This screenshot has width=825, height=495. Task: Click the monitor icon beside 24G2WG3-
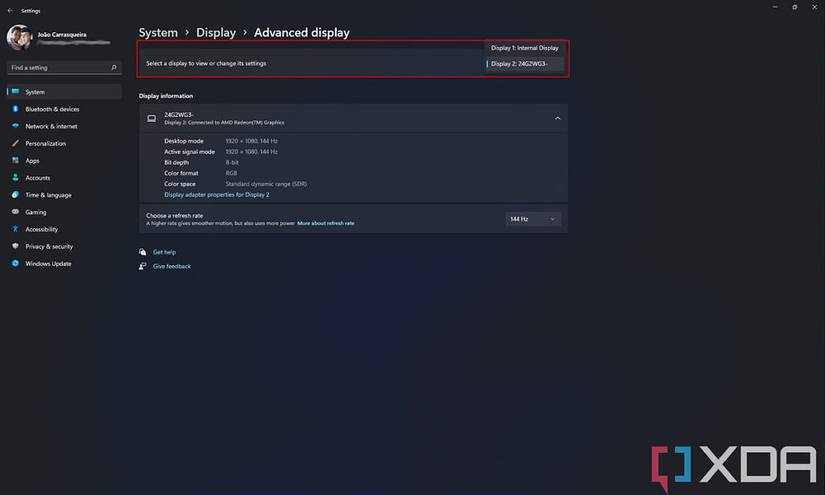click(152, 118)
